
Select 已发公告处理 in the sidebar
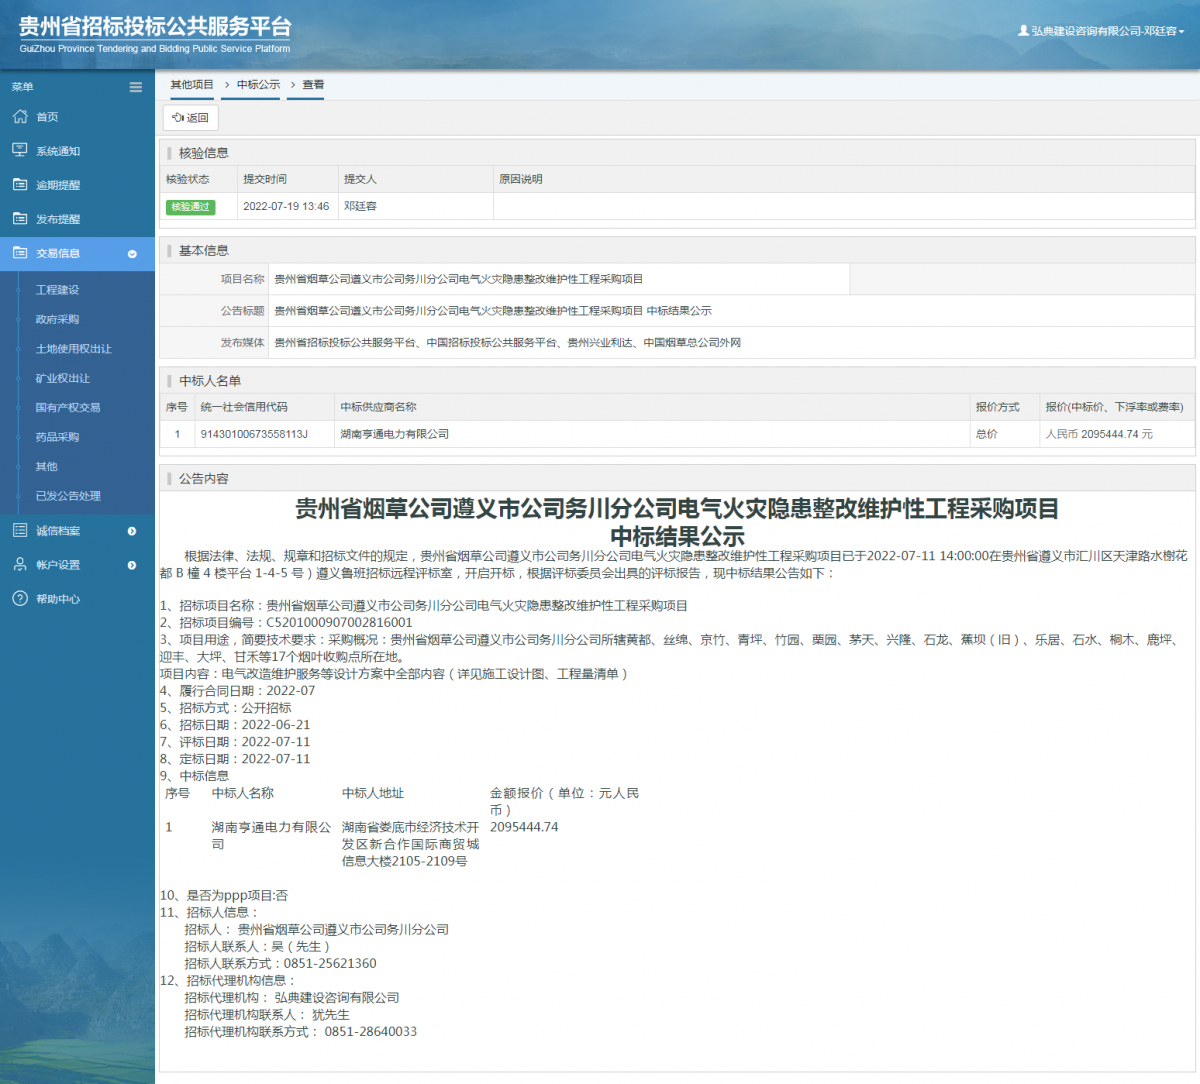pyautogui.click(x=68, y=496)
